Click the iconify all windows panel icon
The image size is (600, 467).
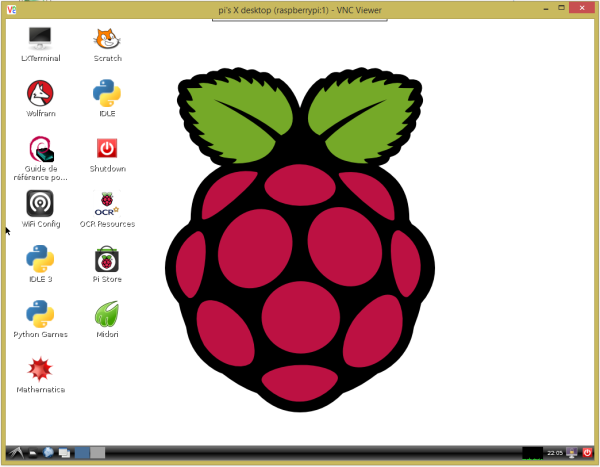[64, 453]
